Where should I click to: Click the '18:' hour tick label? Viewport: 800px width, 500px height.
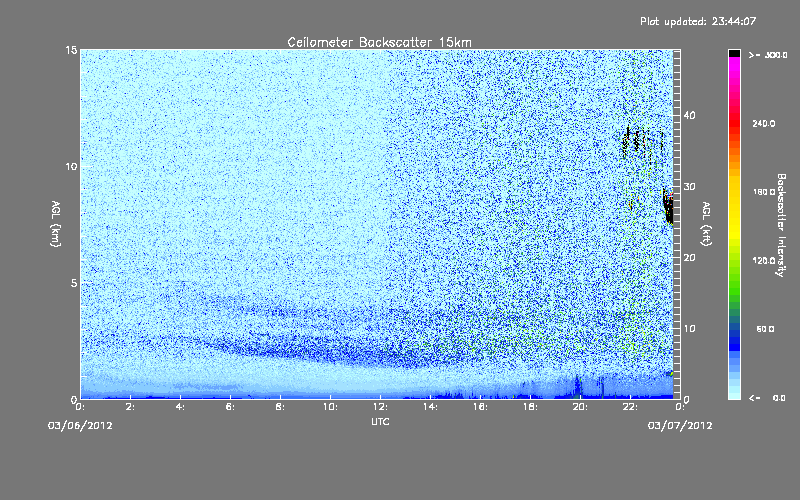(x=530, y=407)
